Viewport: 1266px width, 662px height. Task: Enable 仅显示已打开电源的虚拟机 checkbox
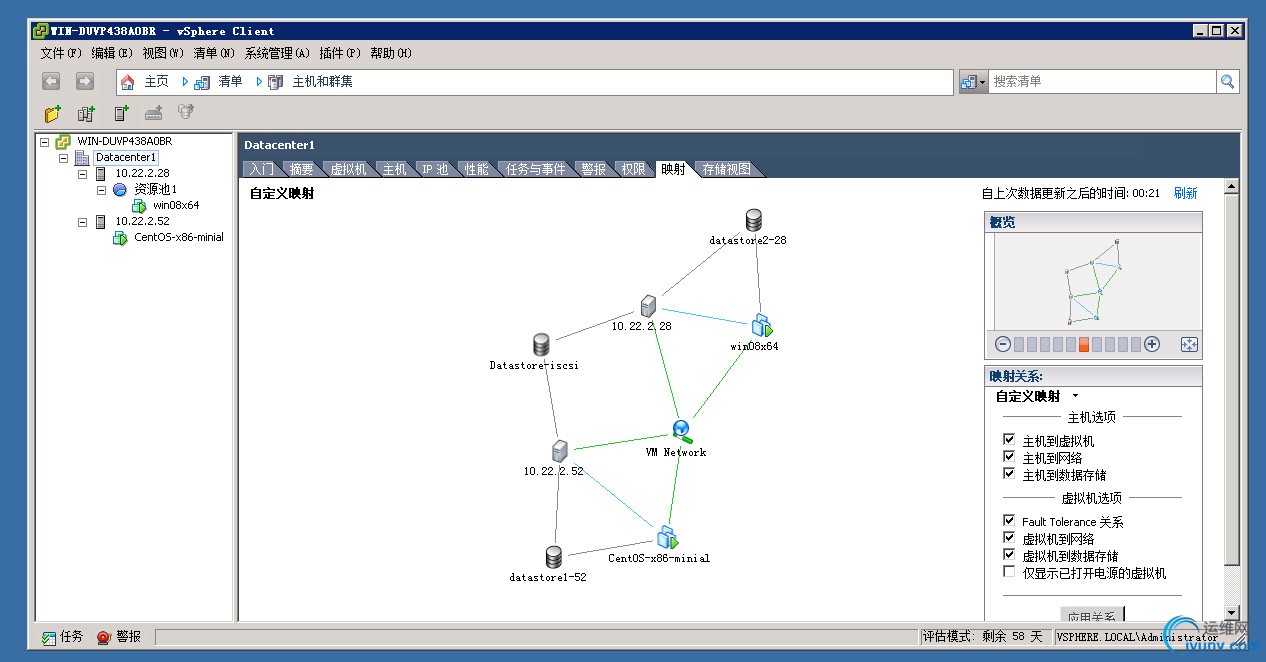1009,572
